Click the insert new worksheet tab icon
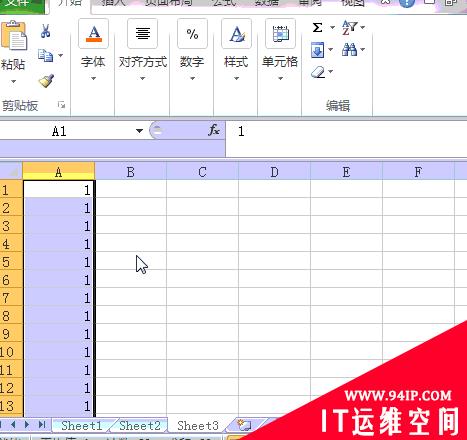 244,425
